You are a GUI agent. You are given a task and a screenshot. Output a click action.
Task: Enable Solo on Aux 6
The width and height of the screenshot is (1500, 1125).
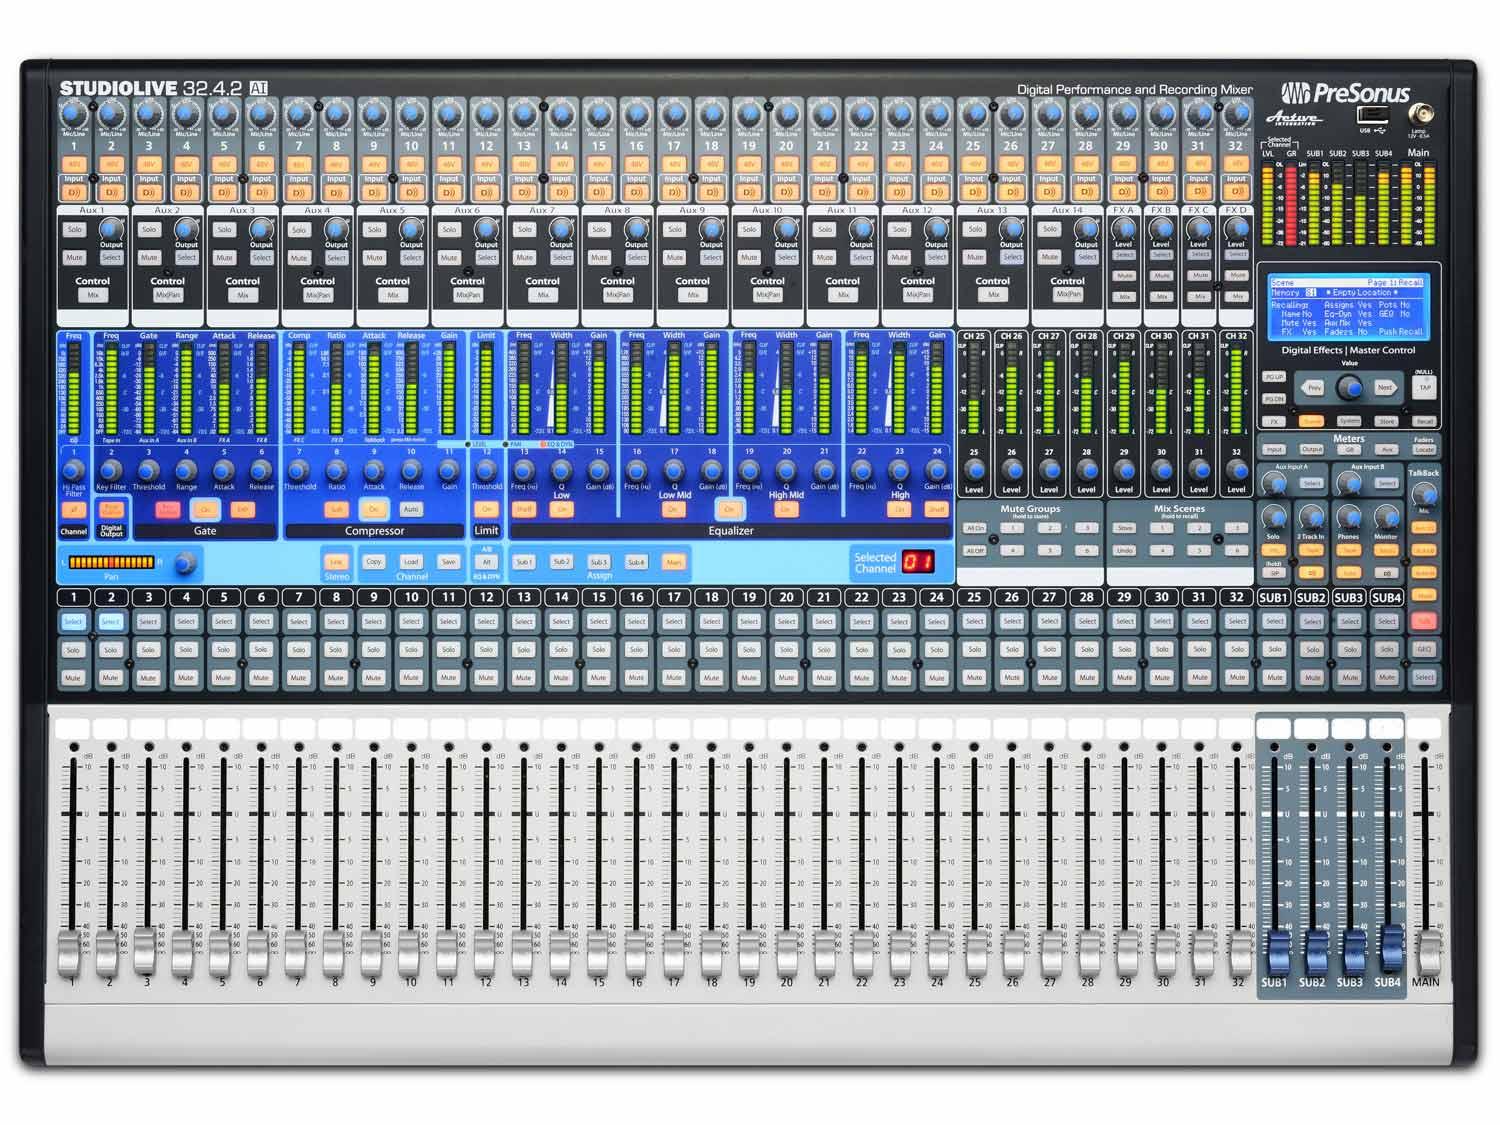click(x=449, y=230)
